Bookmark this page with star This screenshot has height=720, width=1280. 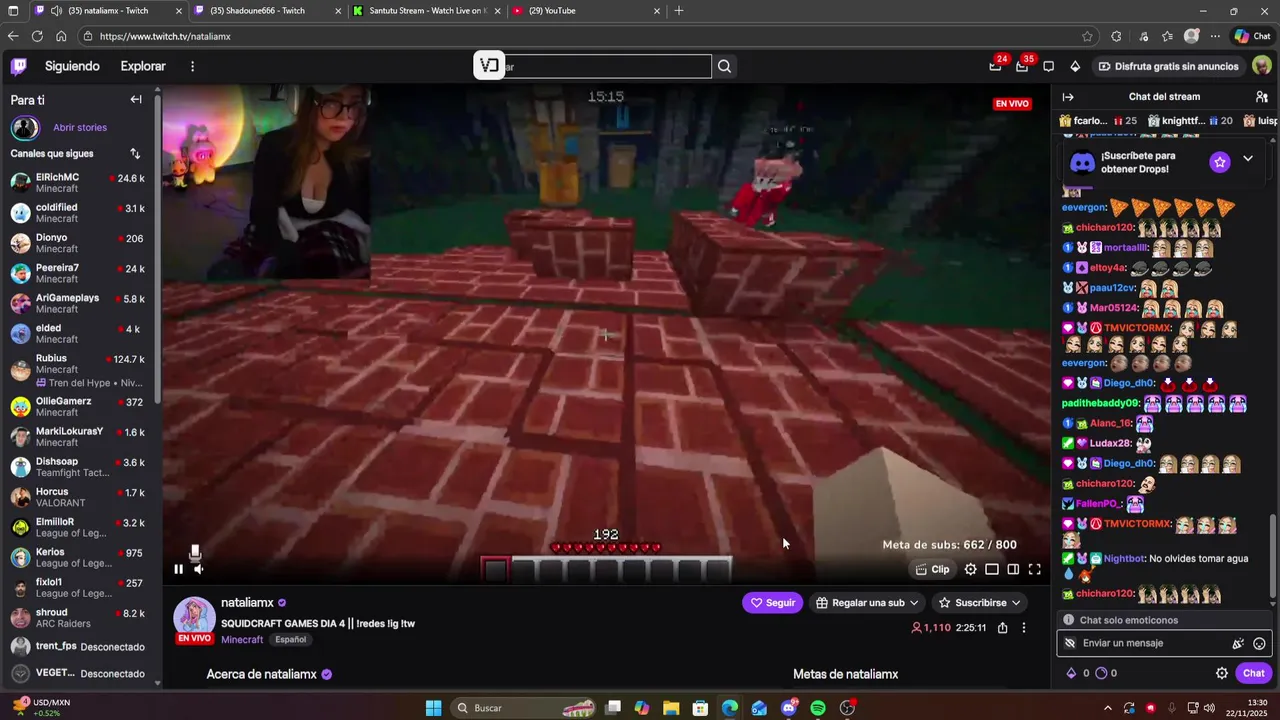(1087, 36)
